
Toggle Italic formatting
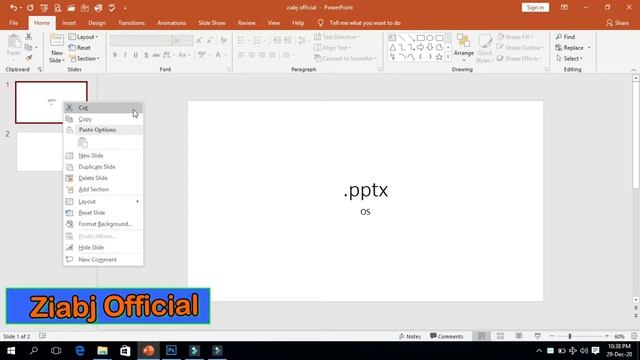tap(125, 55)
